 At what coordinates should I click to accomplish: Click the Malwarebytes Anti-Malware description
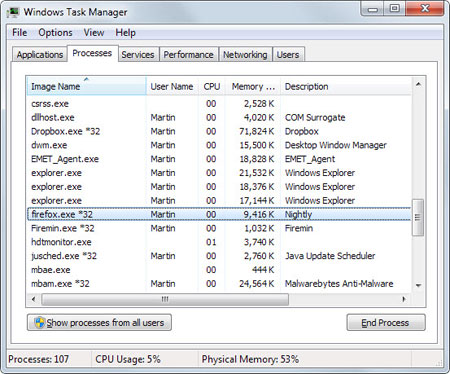click(339, 284)
